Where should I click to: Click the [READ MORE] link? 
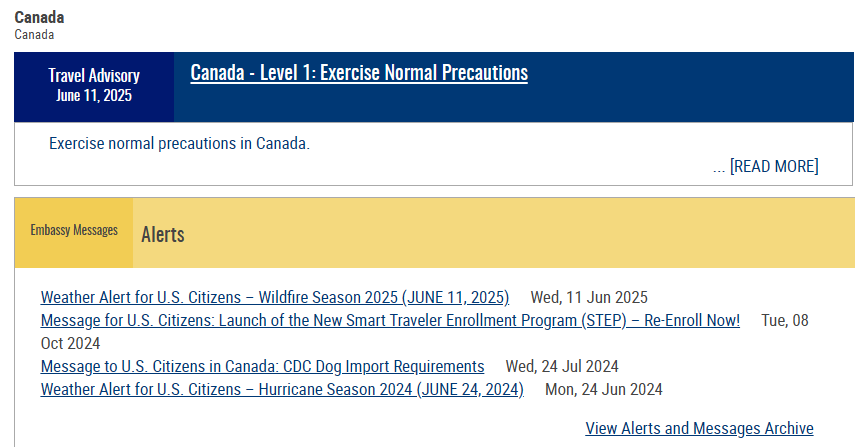coord(774,166)
